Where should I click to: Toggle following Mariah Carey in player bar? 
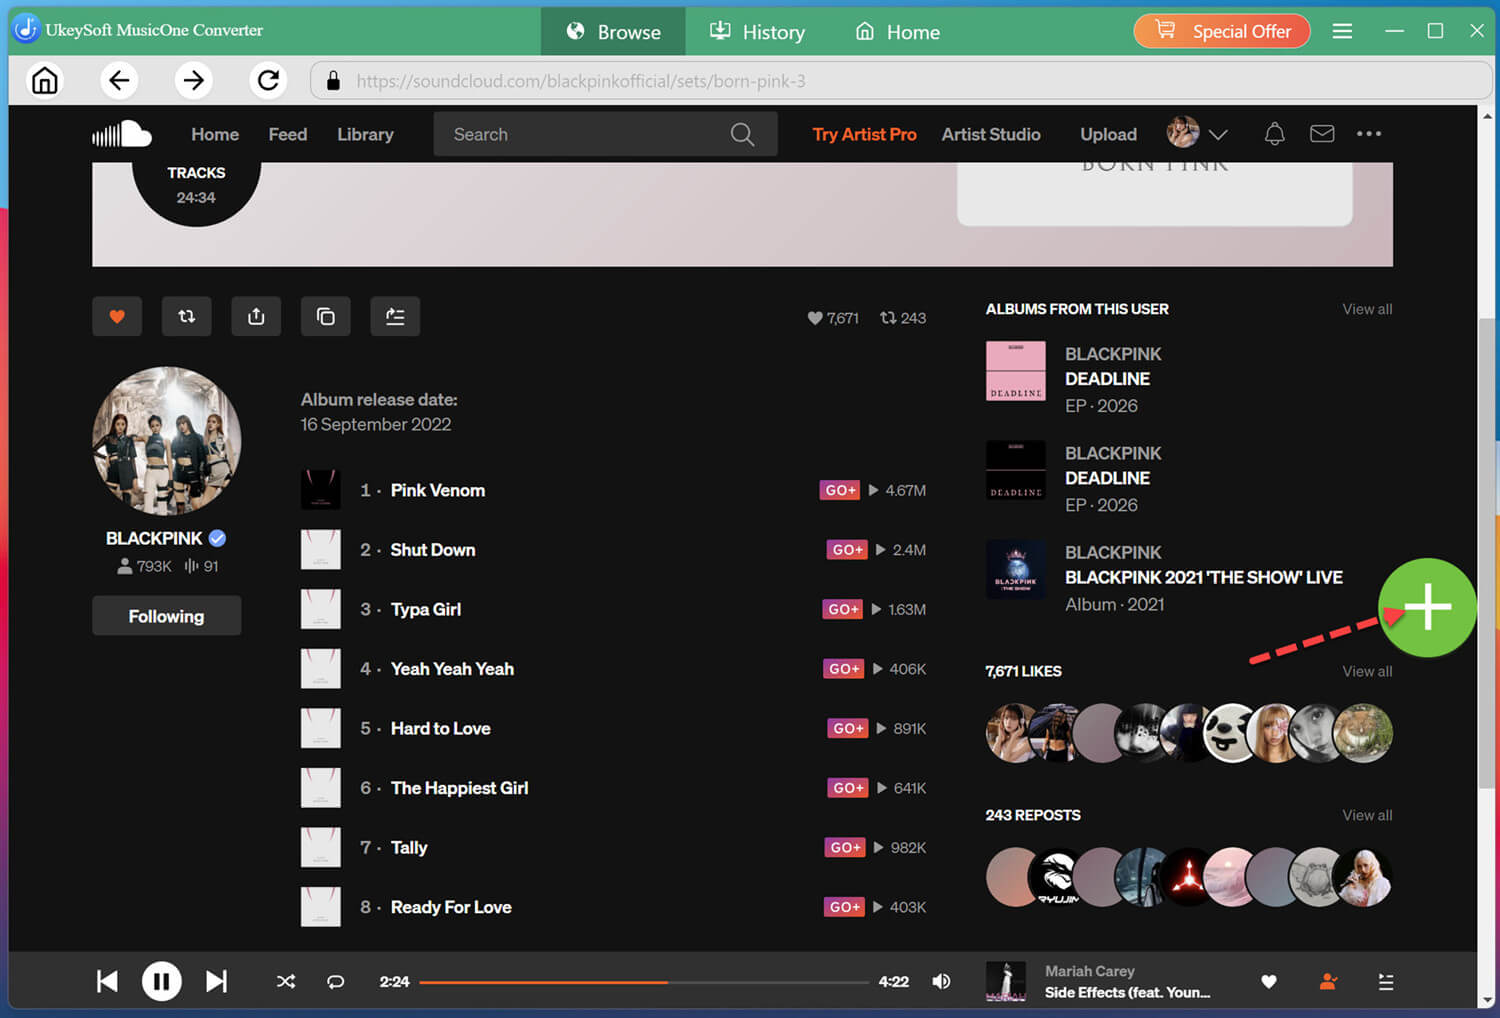1329,982
